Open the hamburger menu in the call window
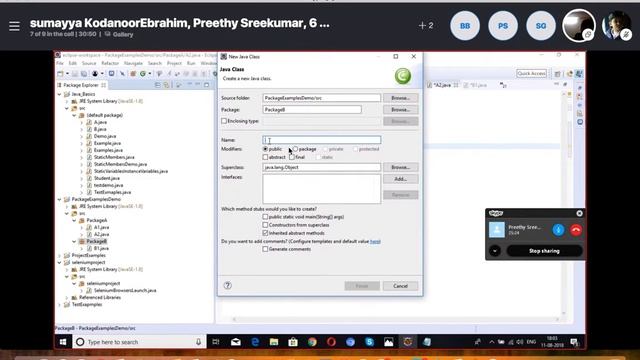The width and height of the screenshot is (640, 360). click(14, 26)
